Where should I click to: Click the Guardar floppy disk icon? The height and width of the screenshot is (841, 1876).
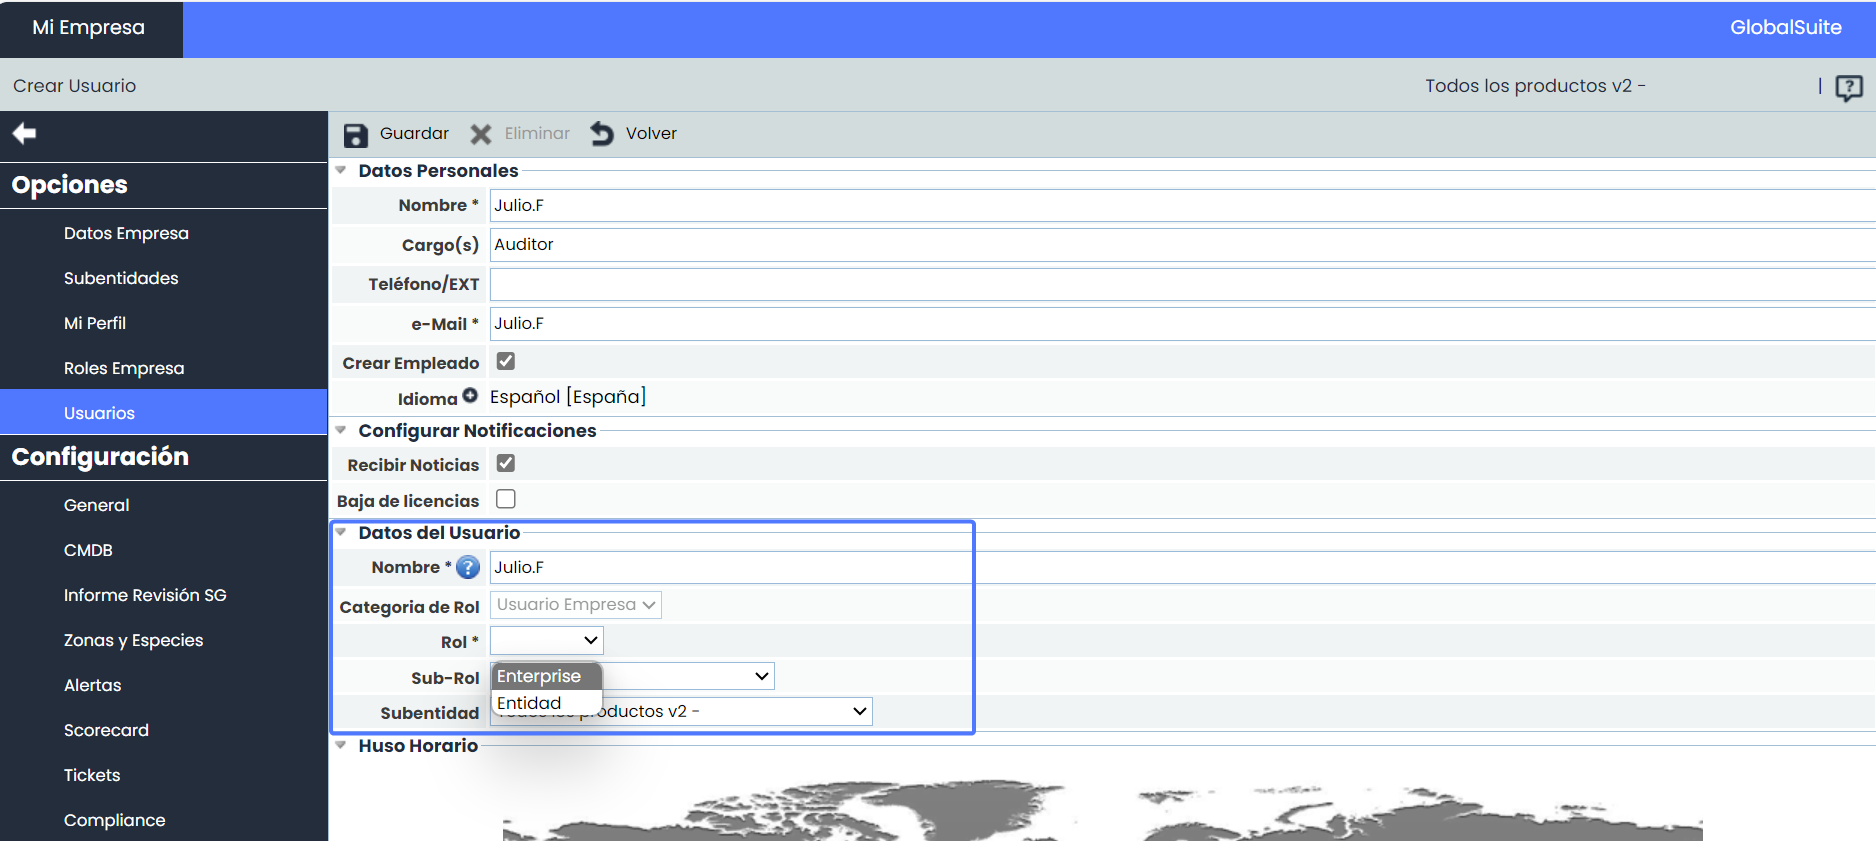point(355,135)
